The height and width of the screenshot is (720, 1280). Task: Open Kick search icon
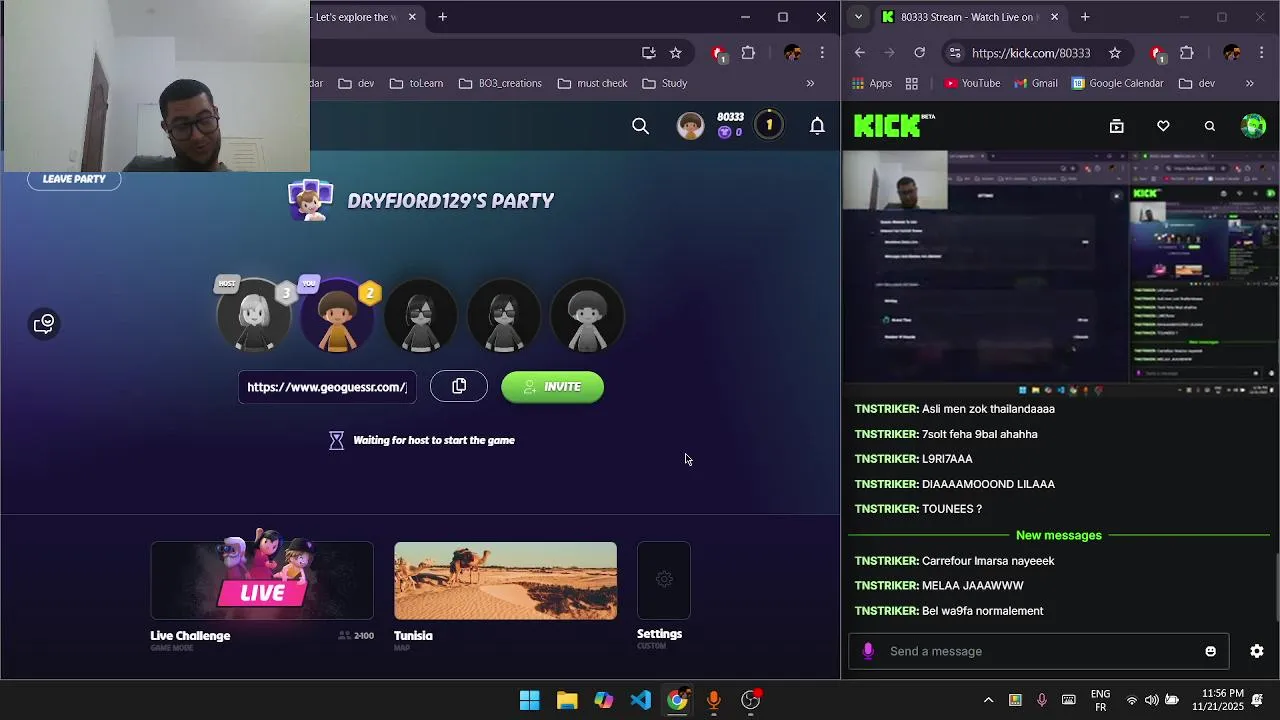(x=1210, y=126)
